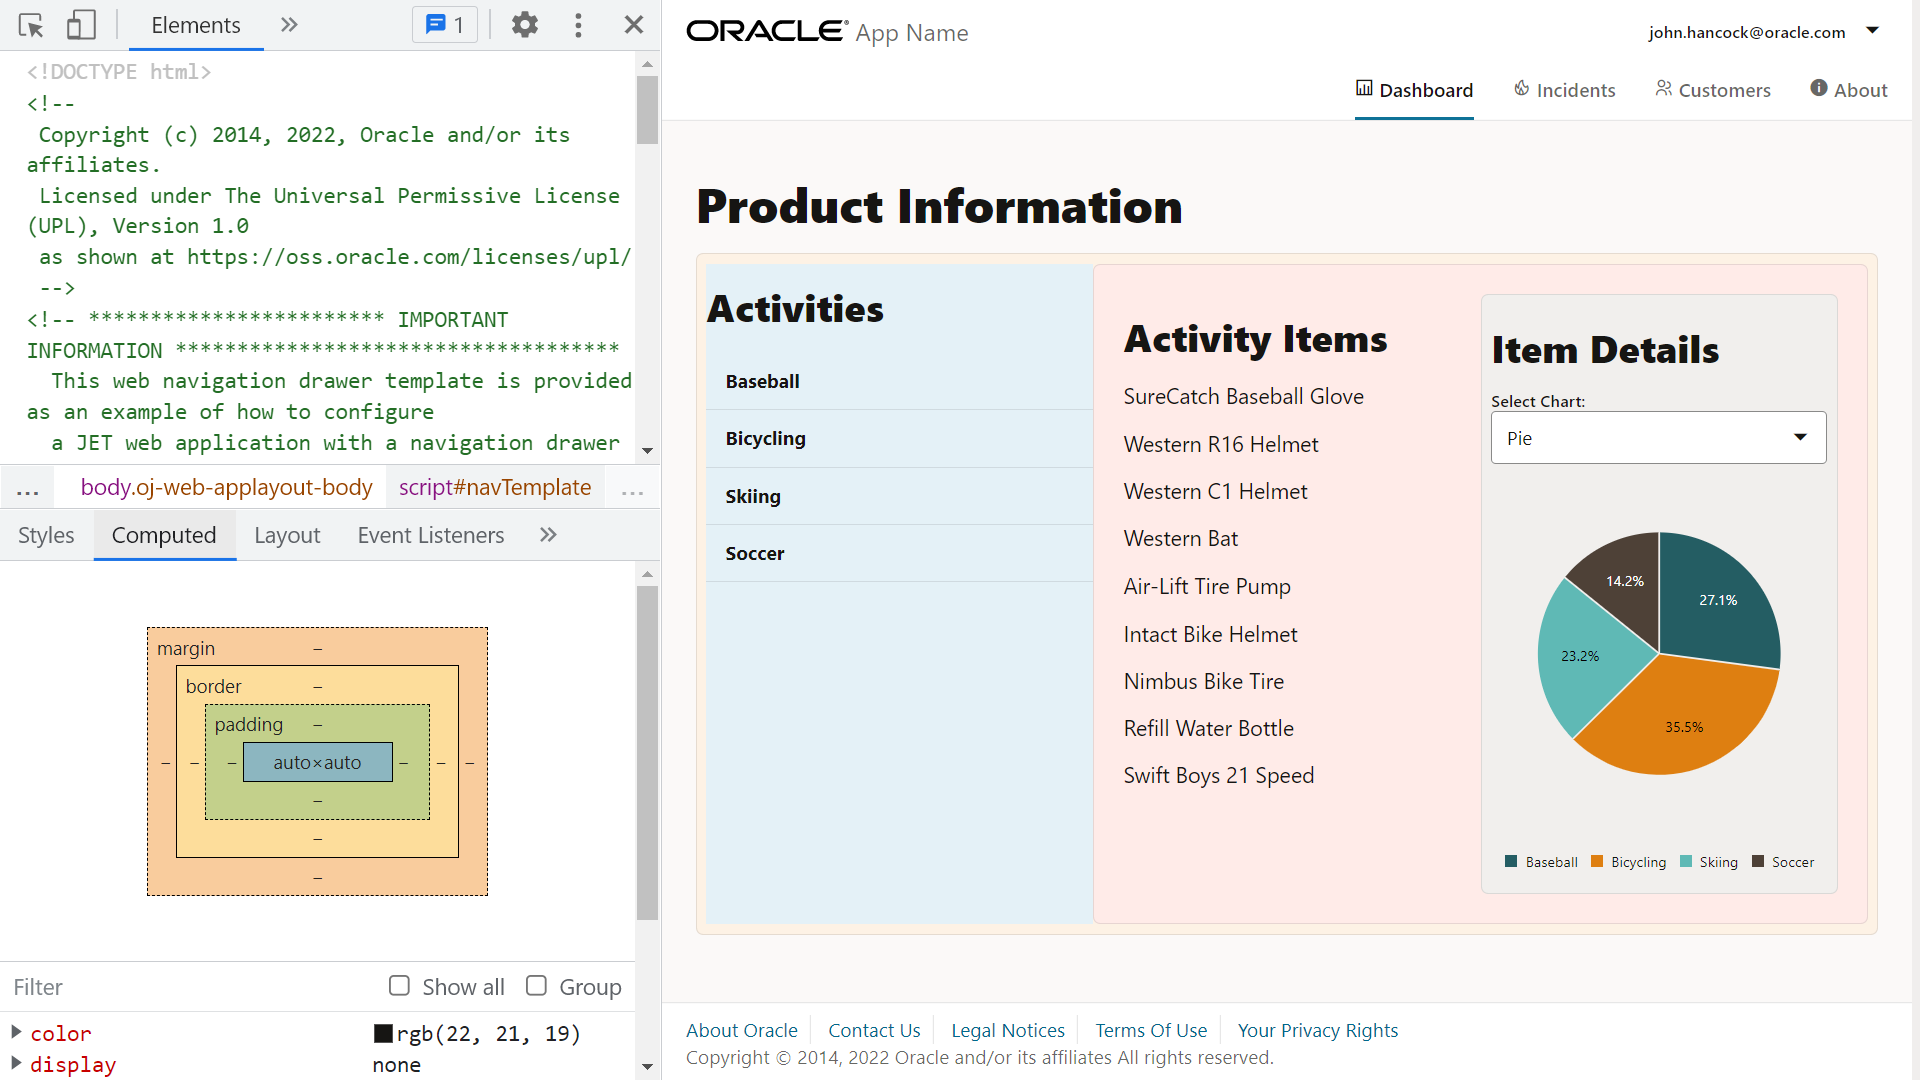Select Air-Lift Tire Pump item

pyautogui.click(x=1207, y=586)
